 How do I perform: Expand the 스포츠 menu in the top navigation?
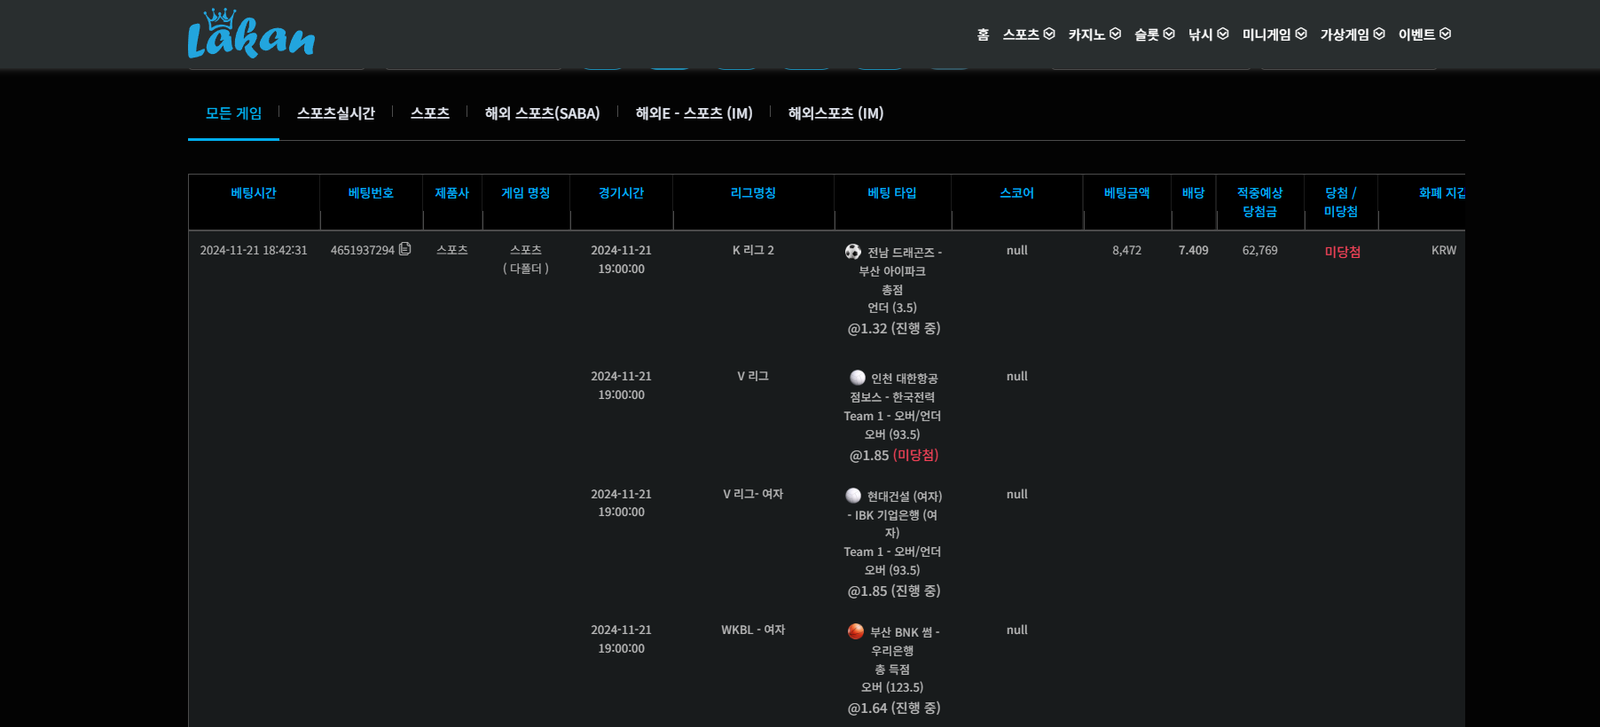(x=1028, y=34)
